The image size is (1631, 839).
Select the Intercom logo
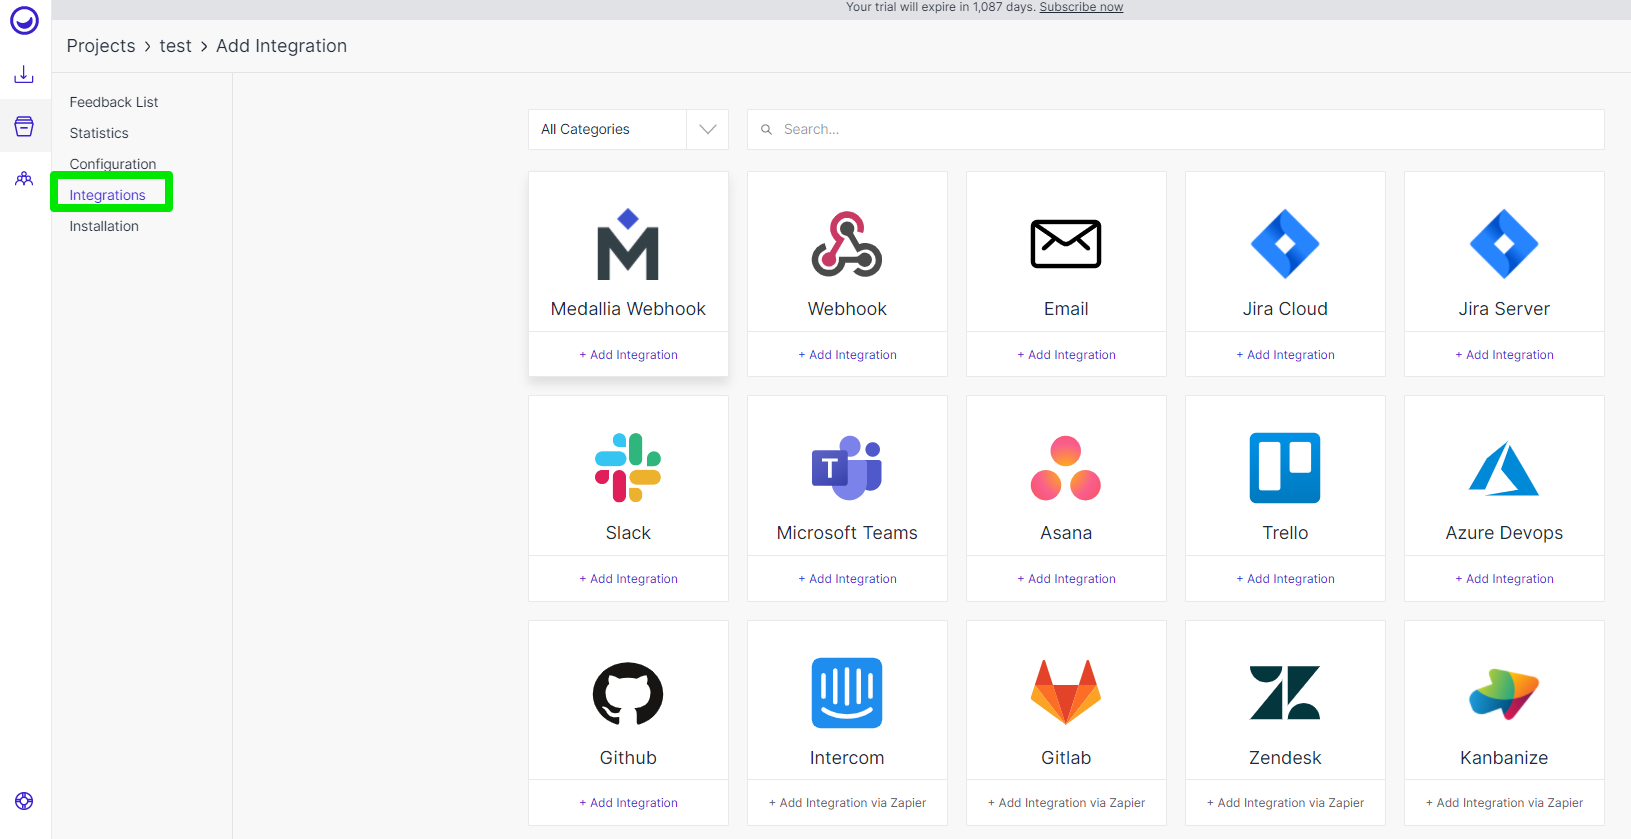tap(847, 693)
